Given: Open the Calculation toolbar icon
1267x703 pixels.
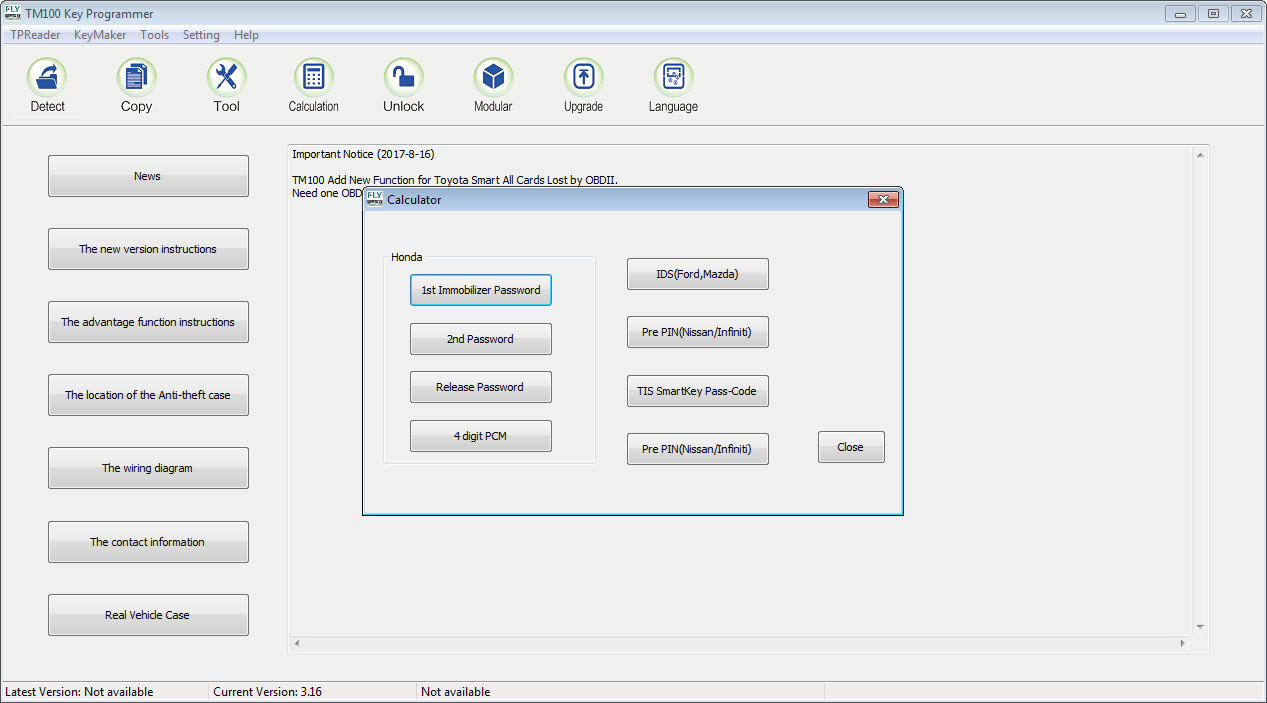Looking at the screenshot, I should (x=314, y=77).
